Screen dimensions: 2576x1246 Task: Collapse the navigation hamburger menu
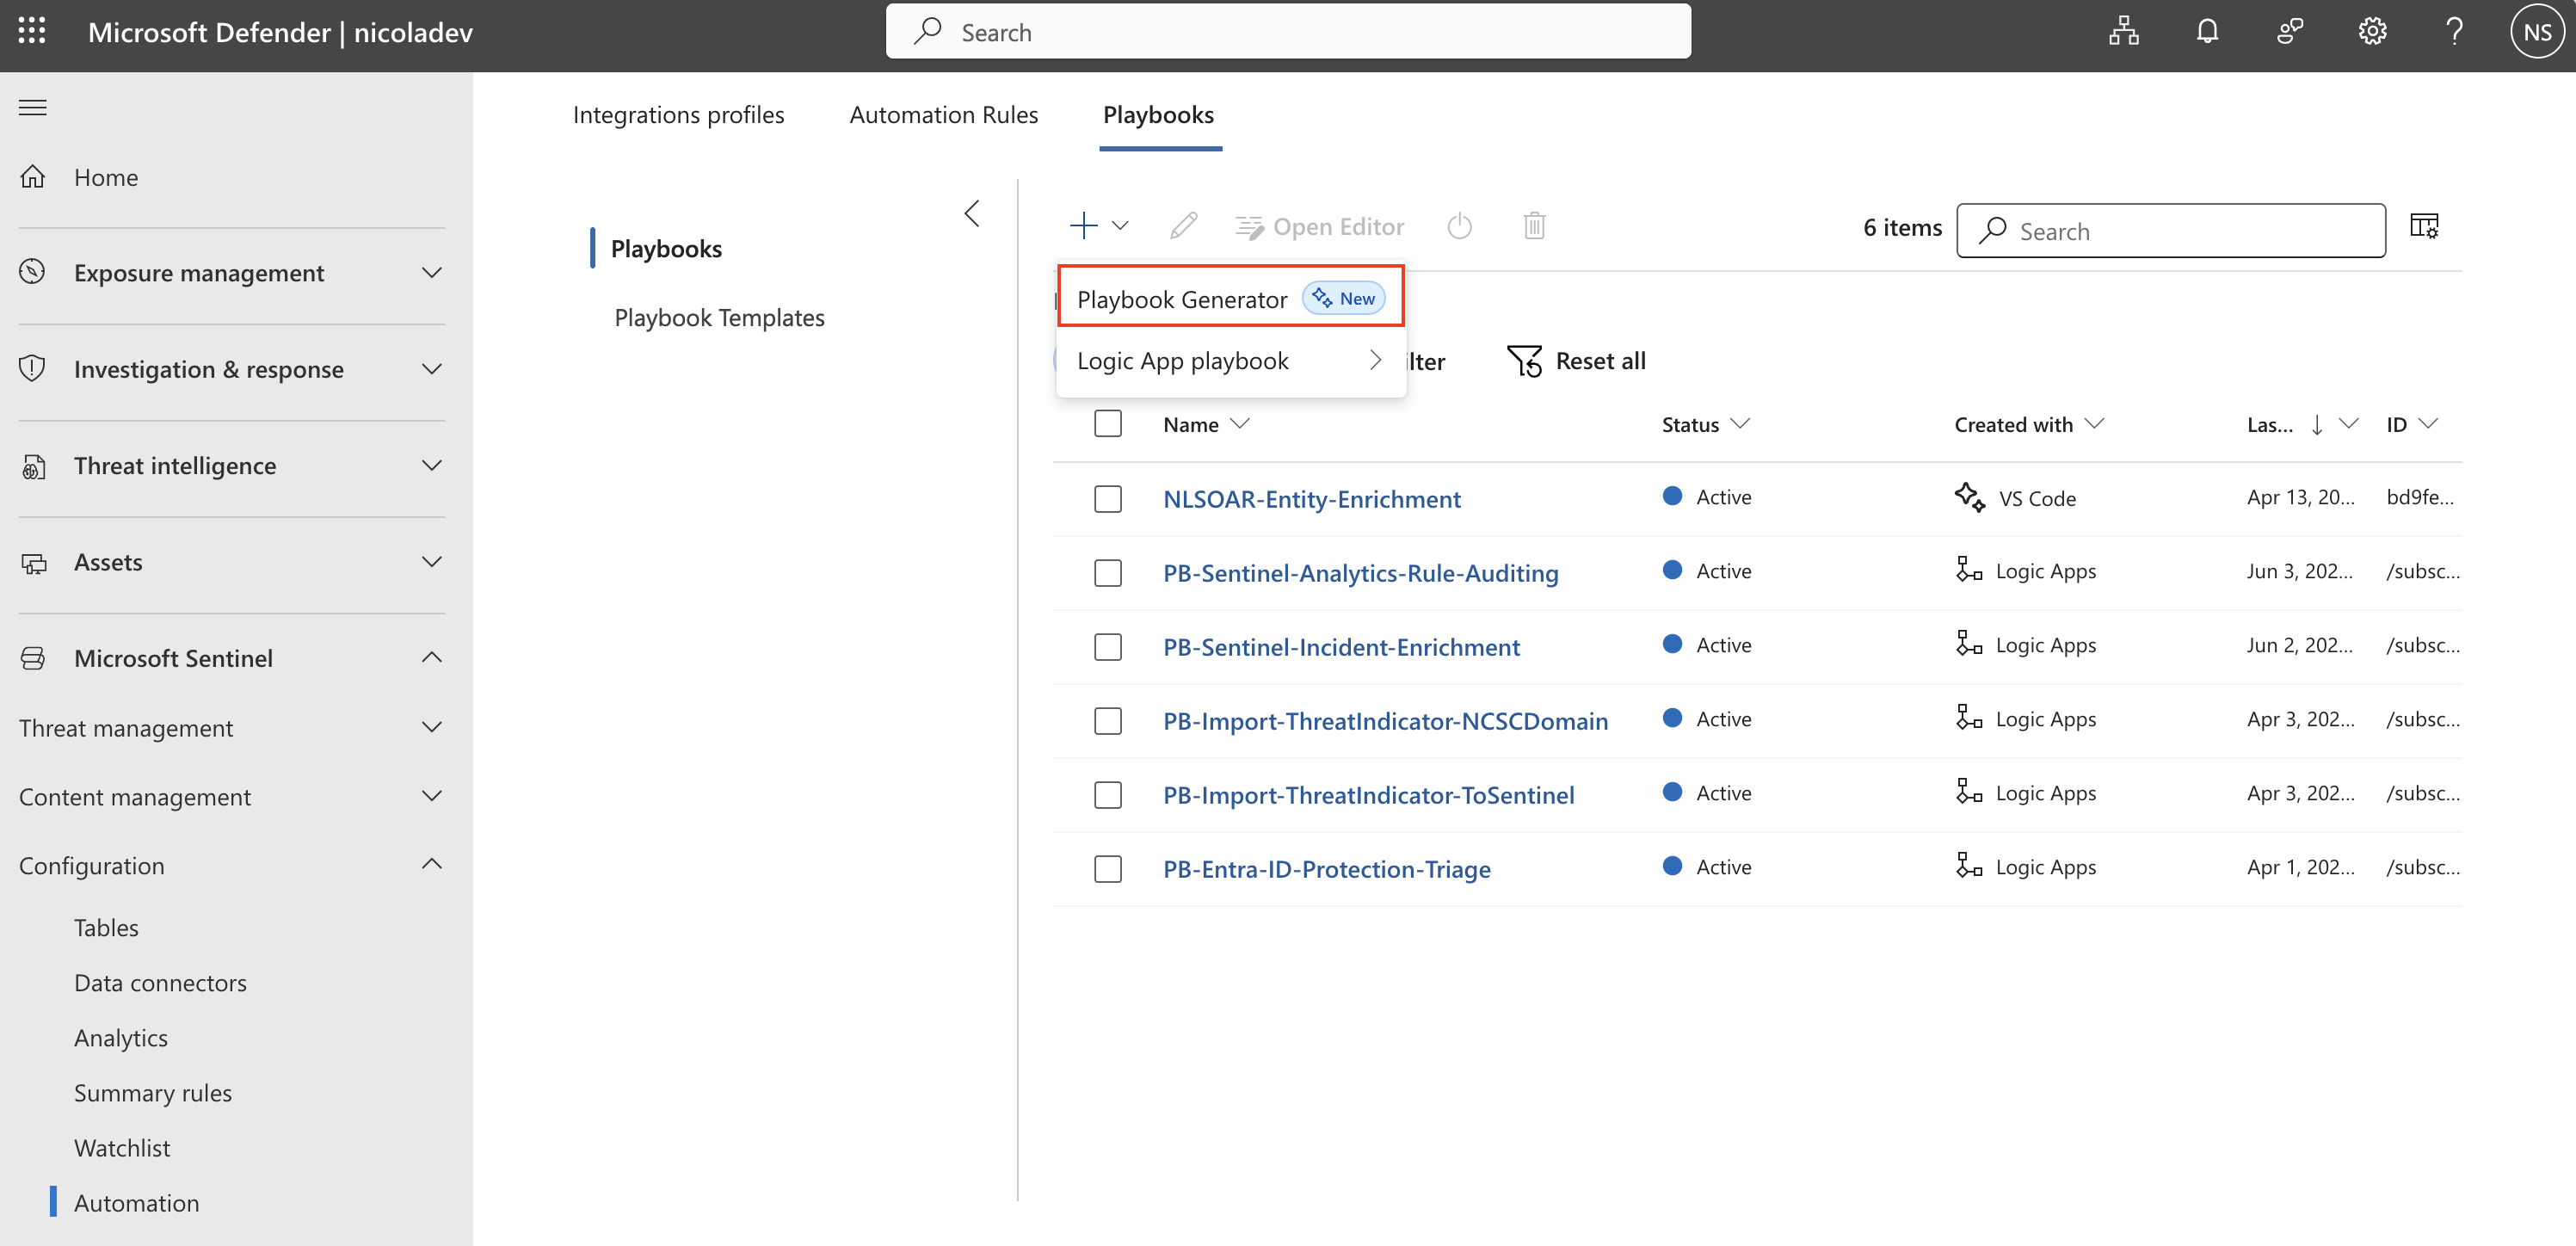click(33, 108)
